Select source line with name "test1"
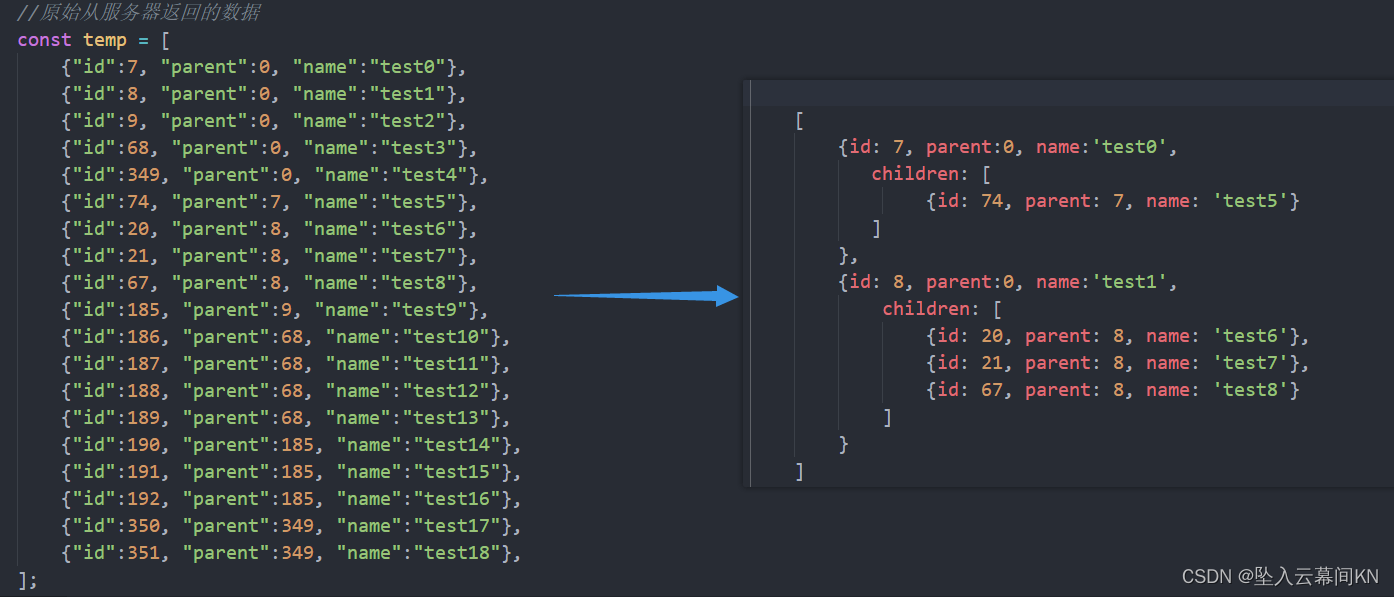Screen dimensions: 1394x597 coord(264,94)
